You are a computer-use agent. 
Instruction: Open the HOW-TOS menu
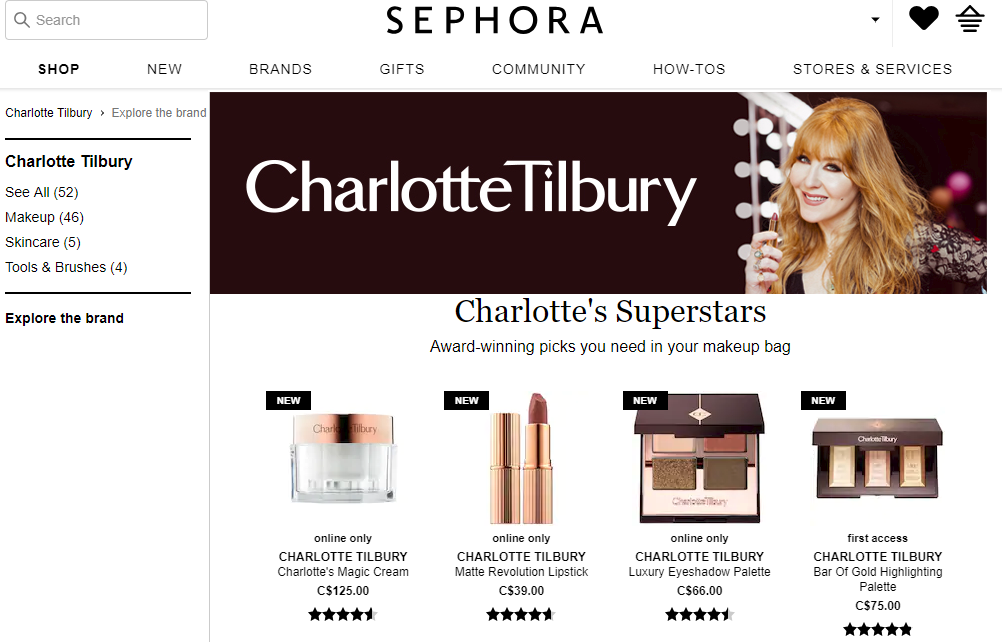pyautogui.click(x=689, y=69)
